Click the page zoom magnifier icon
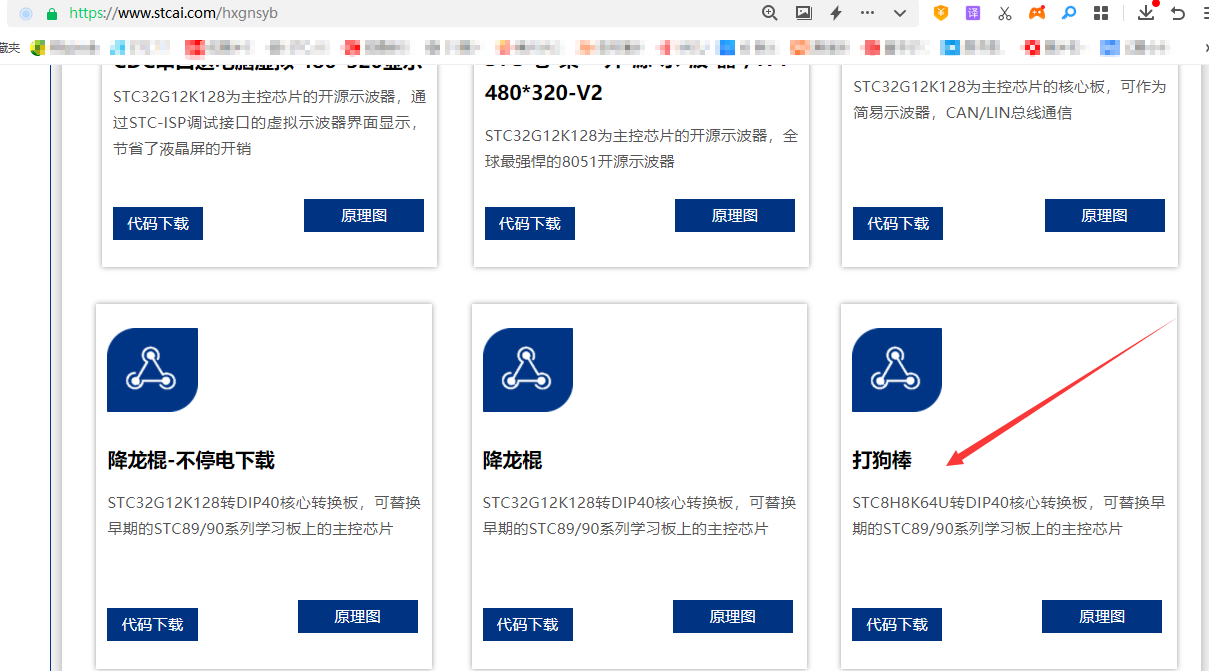The height and width of the screenshot is (671, 1209). click(x=770, y=13)
